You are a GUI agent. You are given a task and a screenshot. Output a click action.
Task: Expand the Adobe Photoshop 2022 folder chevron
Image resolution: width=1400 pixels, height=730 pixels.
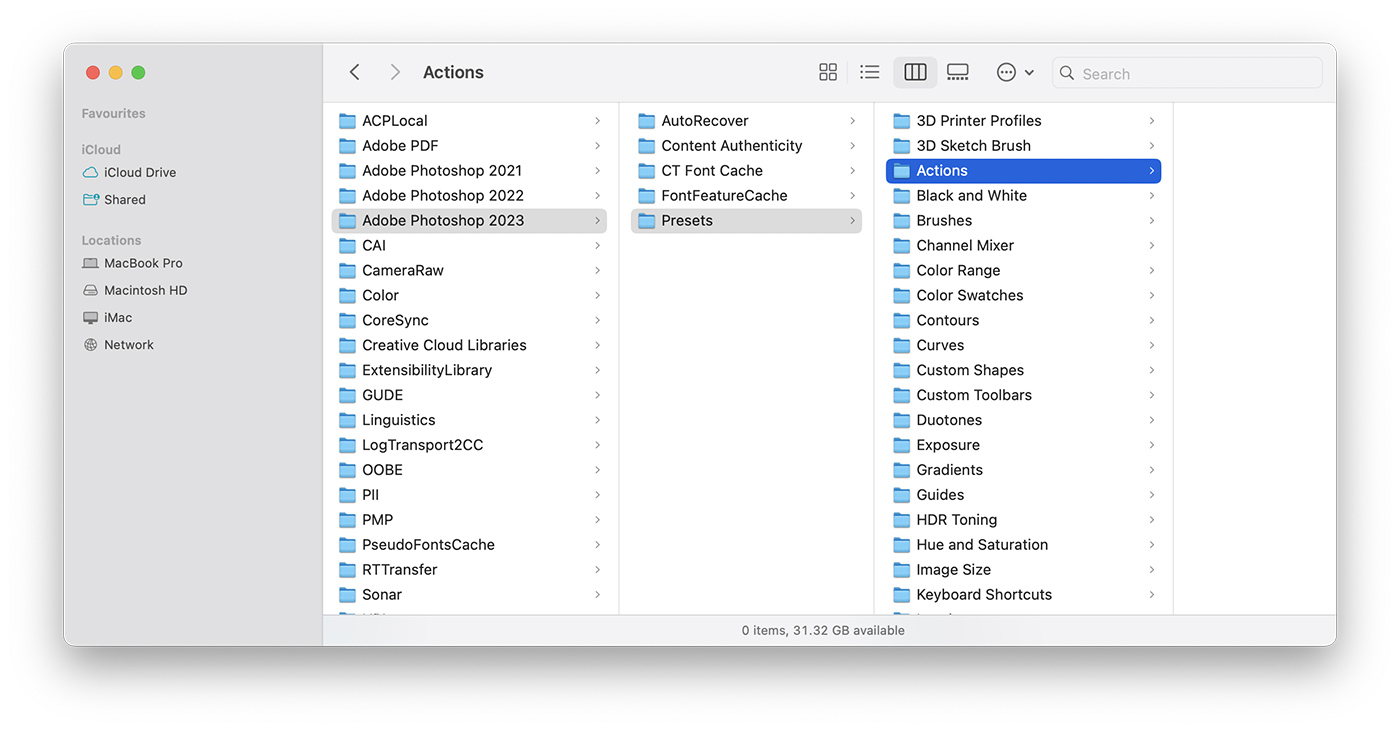click(x=597, y=196)
